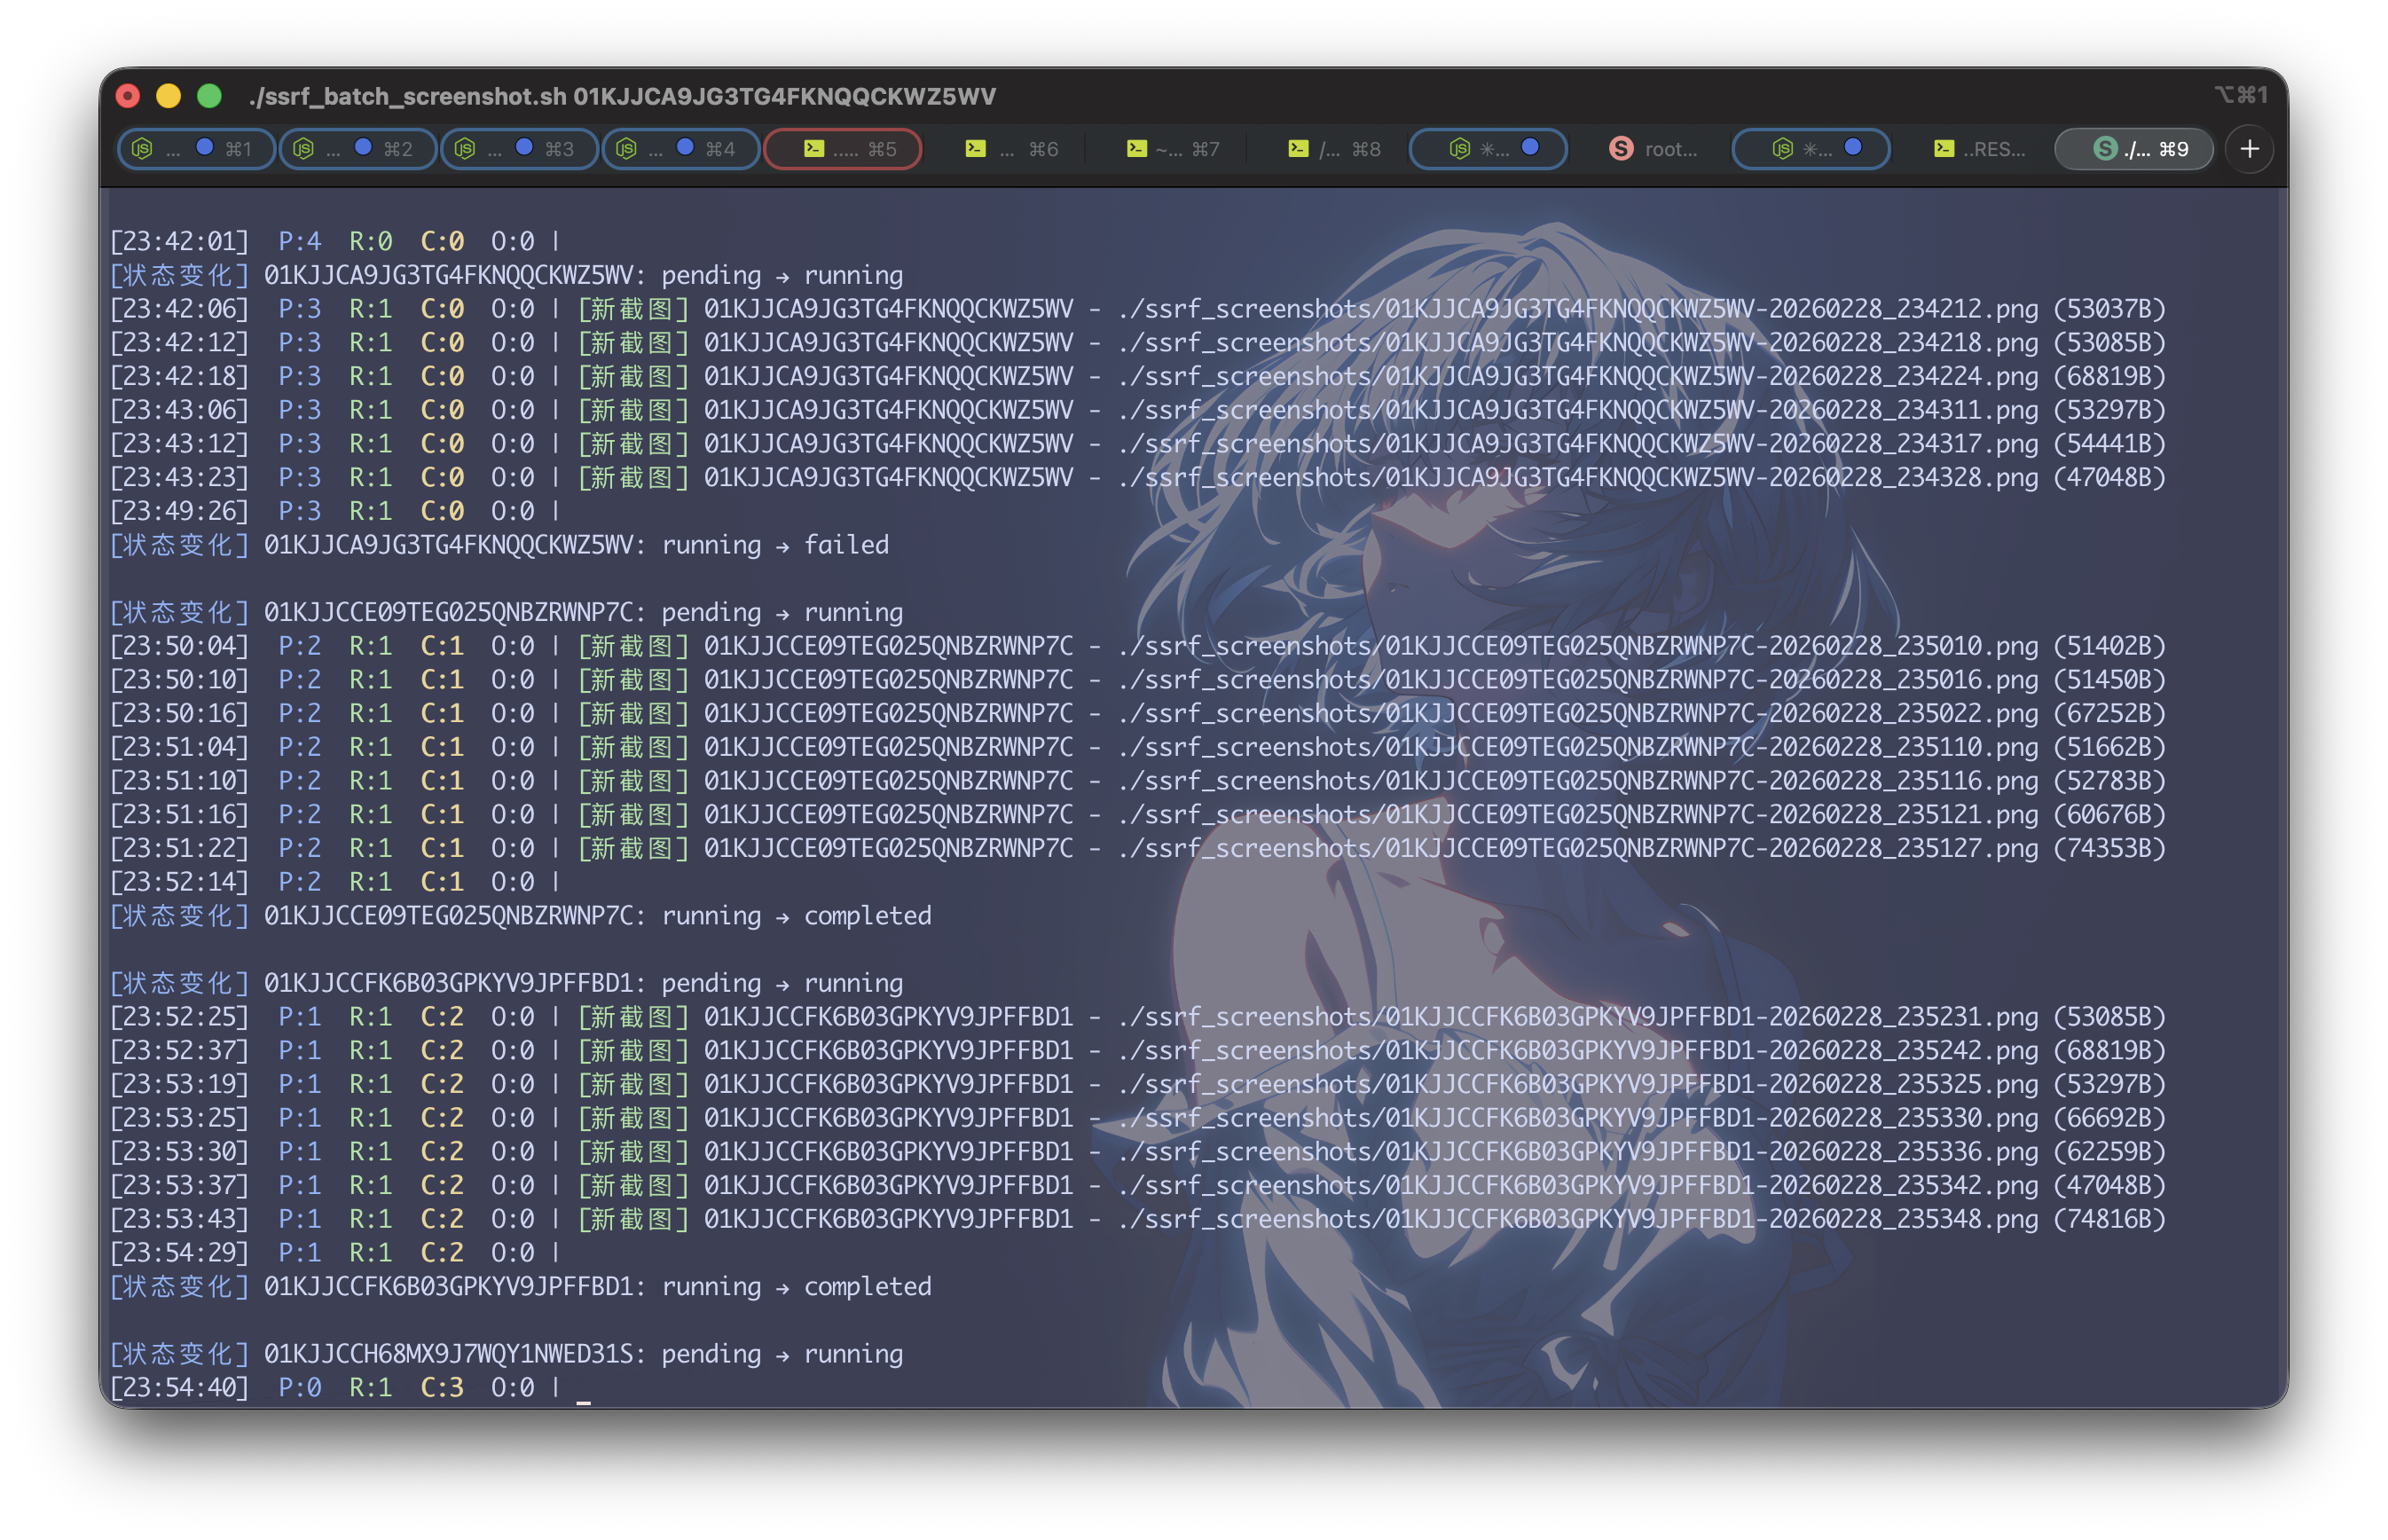Image resolution: width=2388 pixels, height=1540 pixels.
Task: Switch to the root terminal tab
Action: (x=1655, y=149)
